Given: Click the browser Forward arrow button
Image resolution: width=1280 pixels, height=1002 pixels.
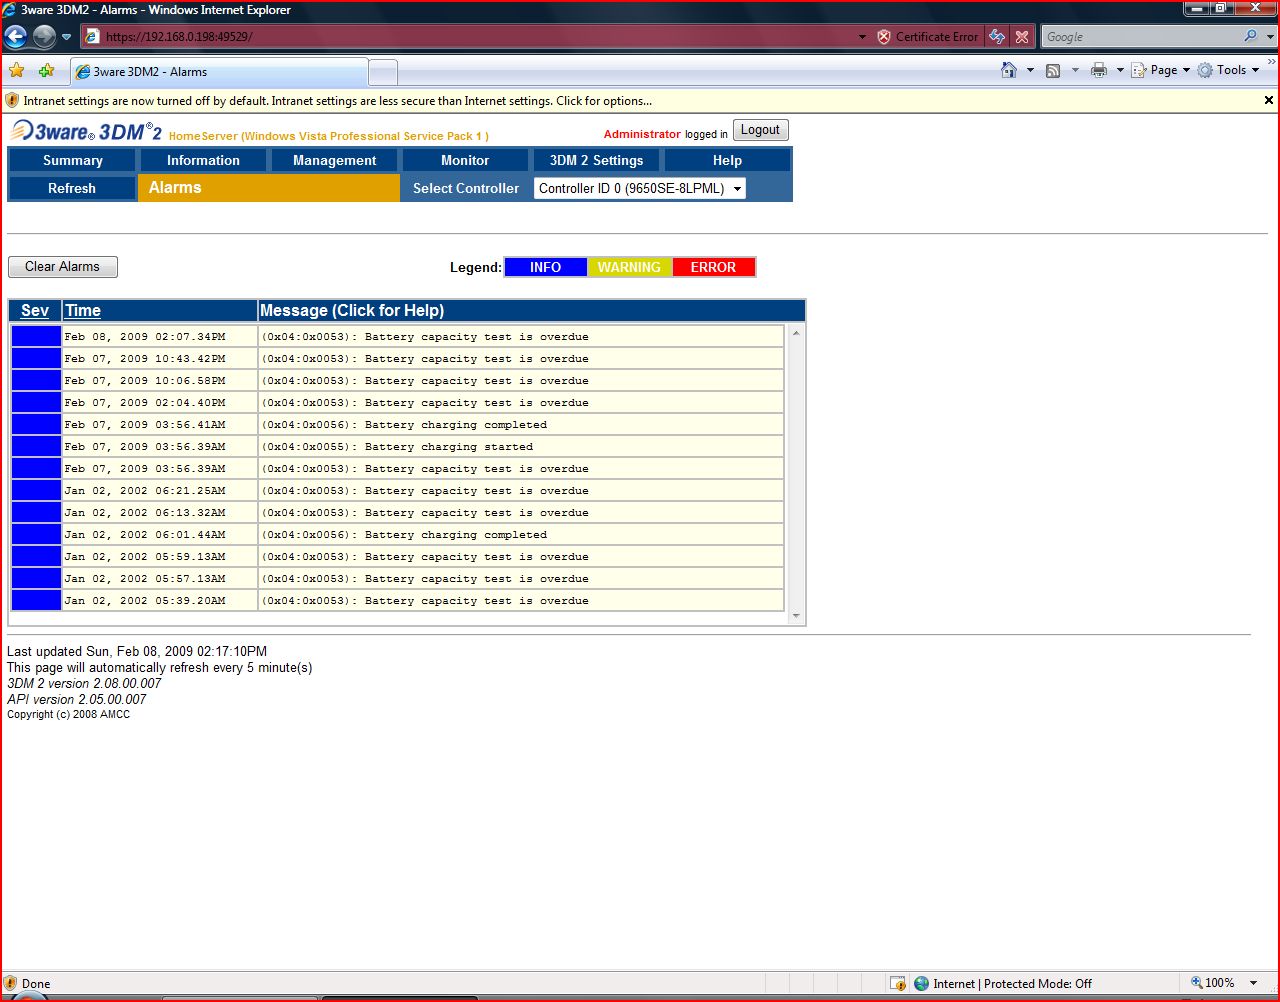Looking at the screenshot, I should coord(44,37).
